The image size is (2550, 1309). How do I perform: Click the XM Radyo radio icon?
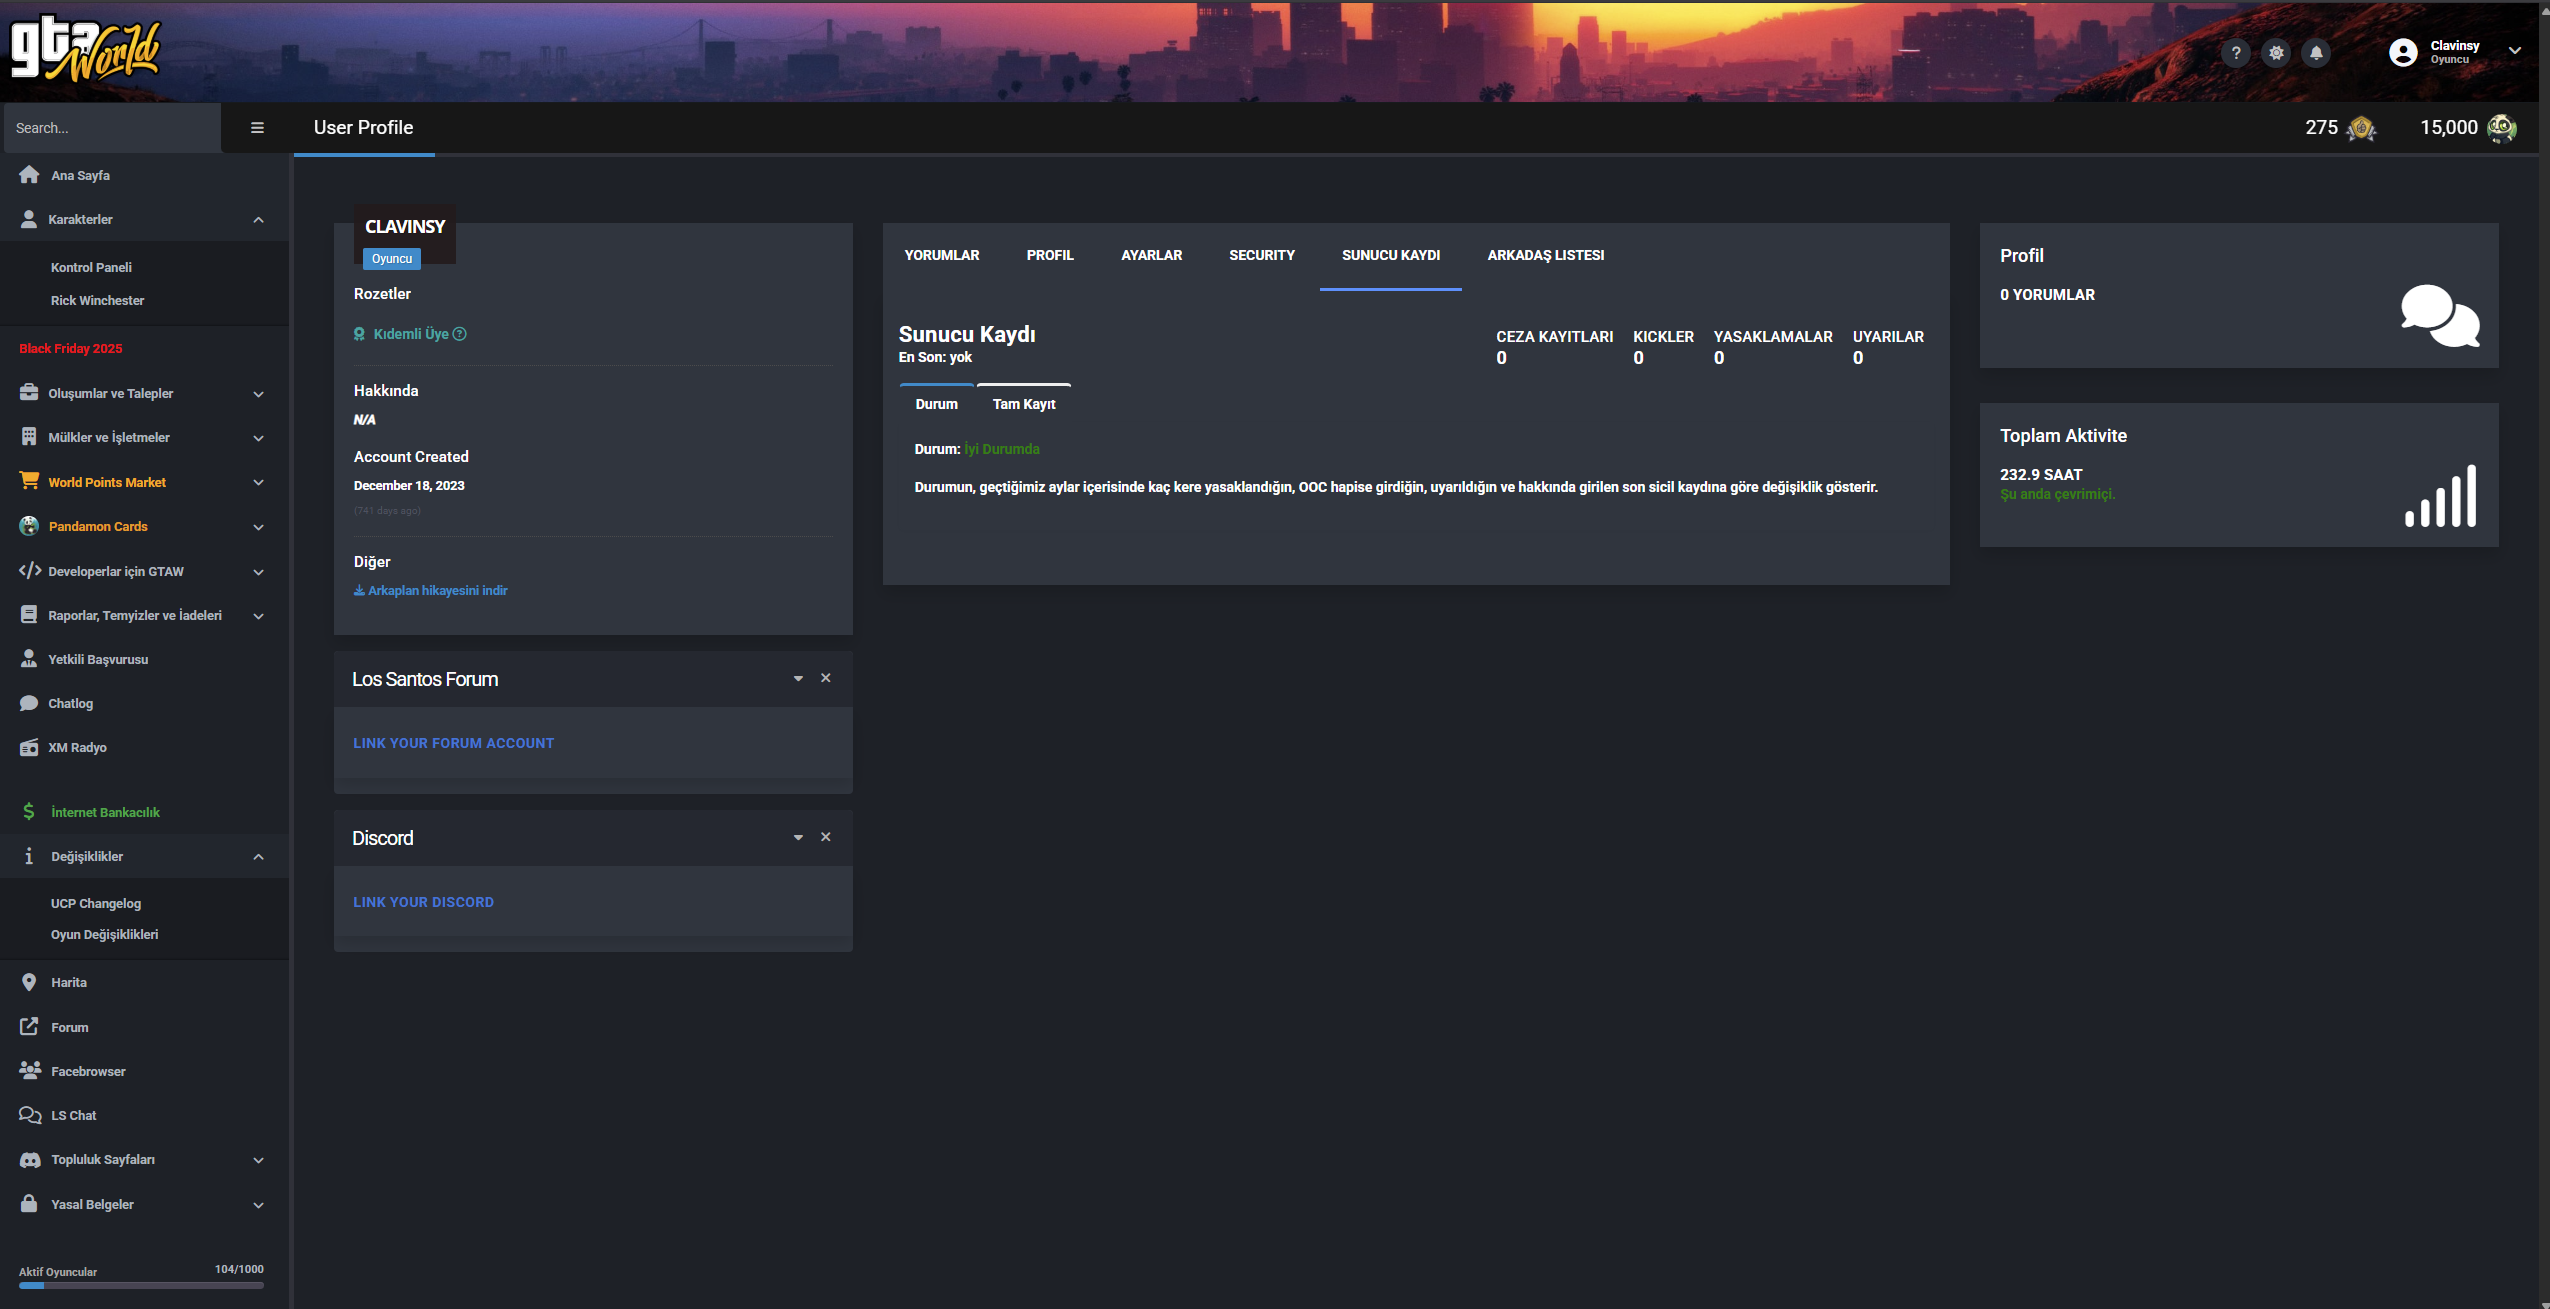tap(29, 747)
